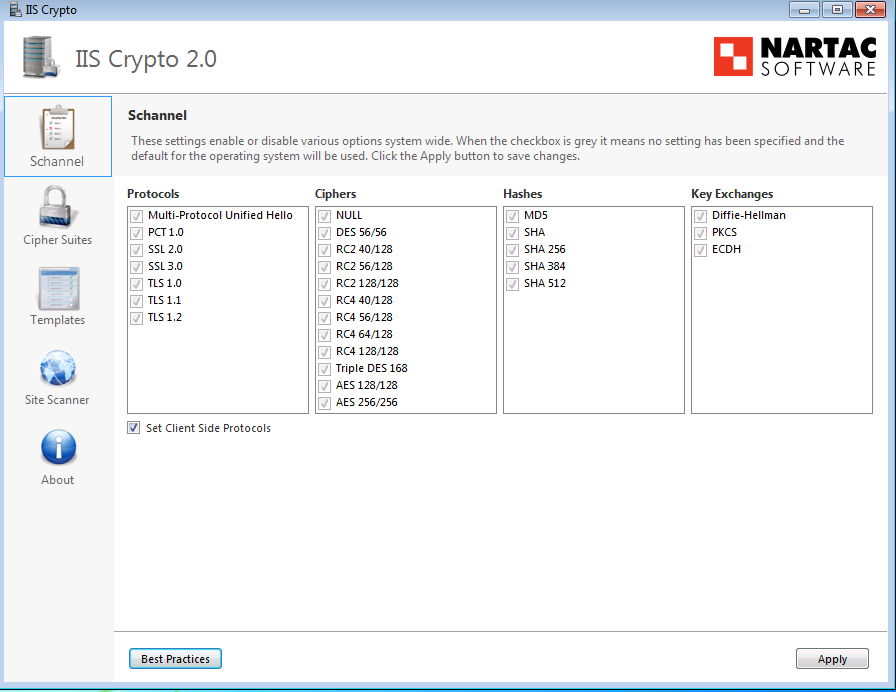Select the Cipher Suites sidebar label
The height and width of the screenshot is (692, 896).
[58, 240]
